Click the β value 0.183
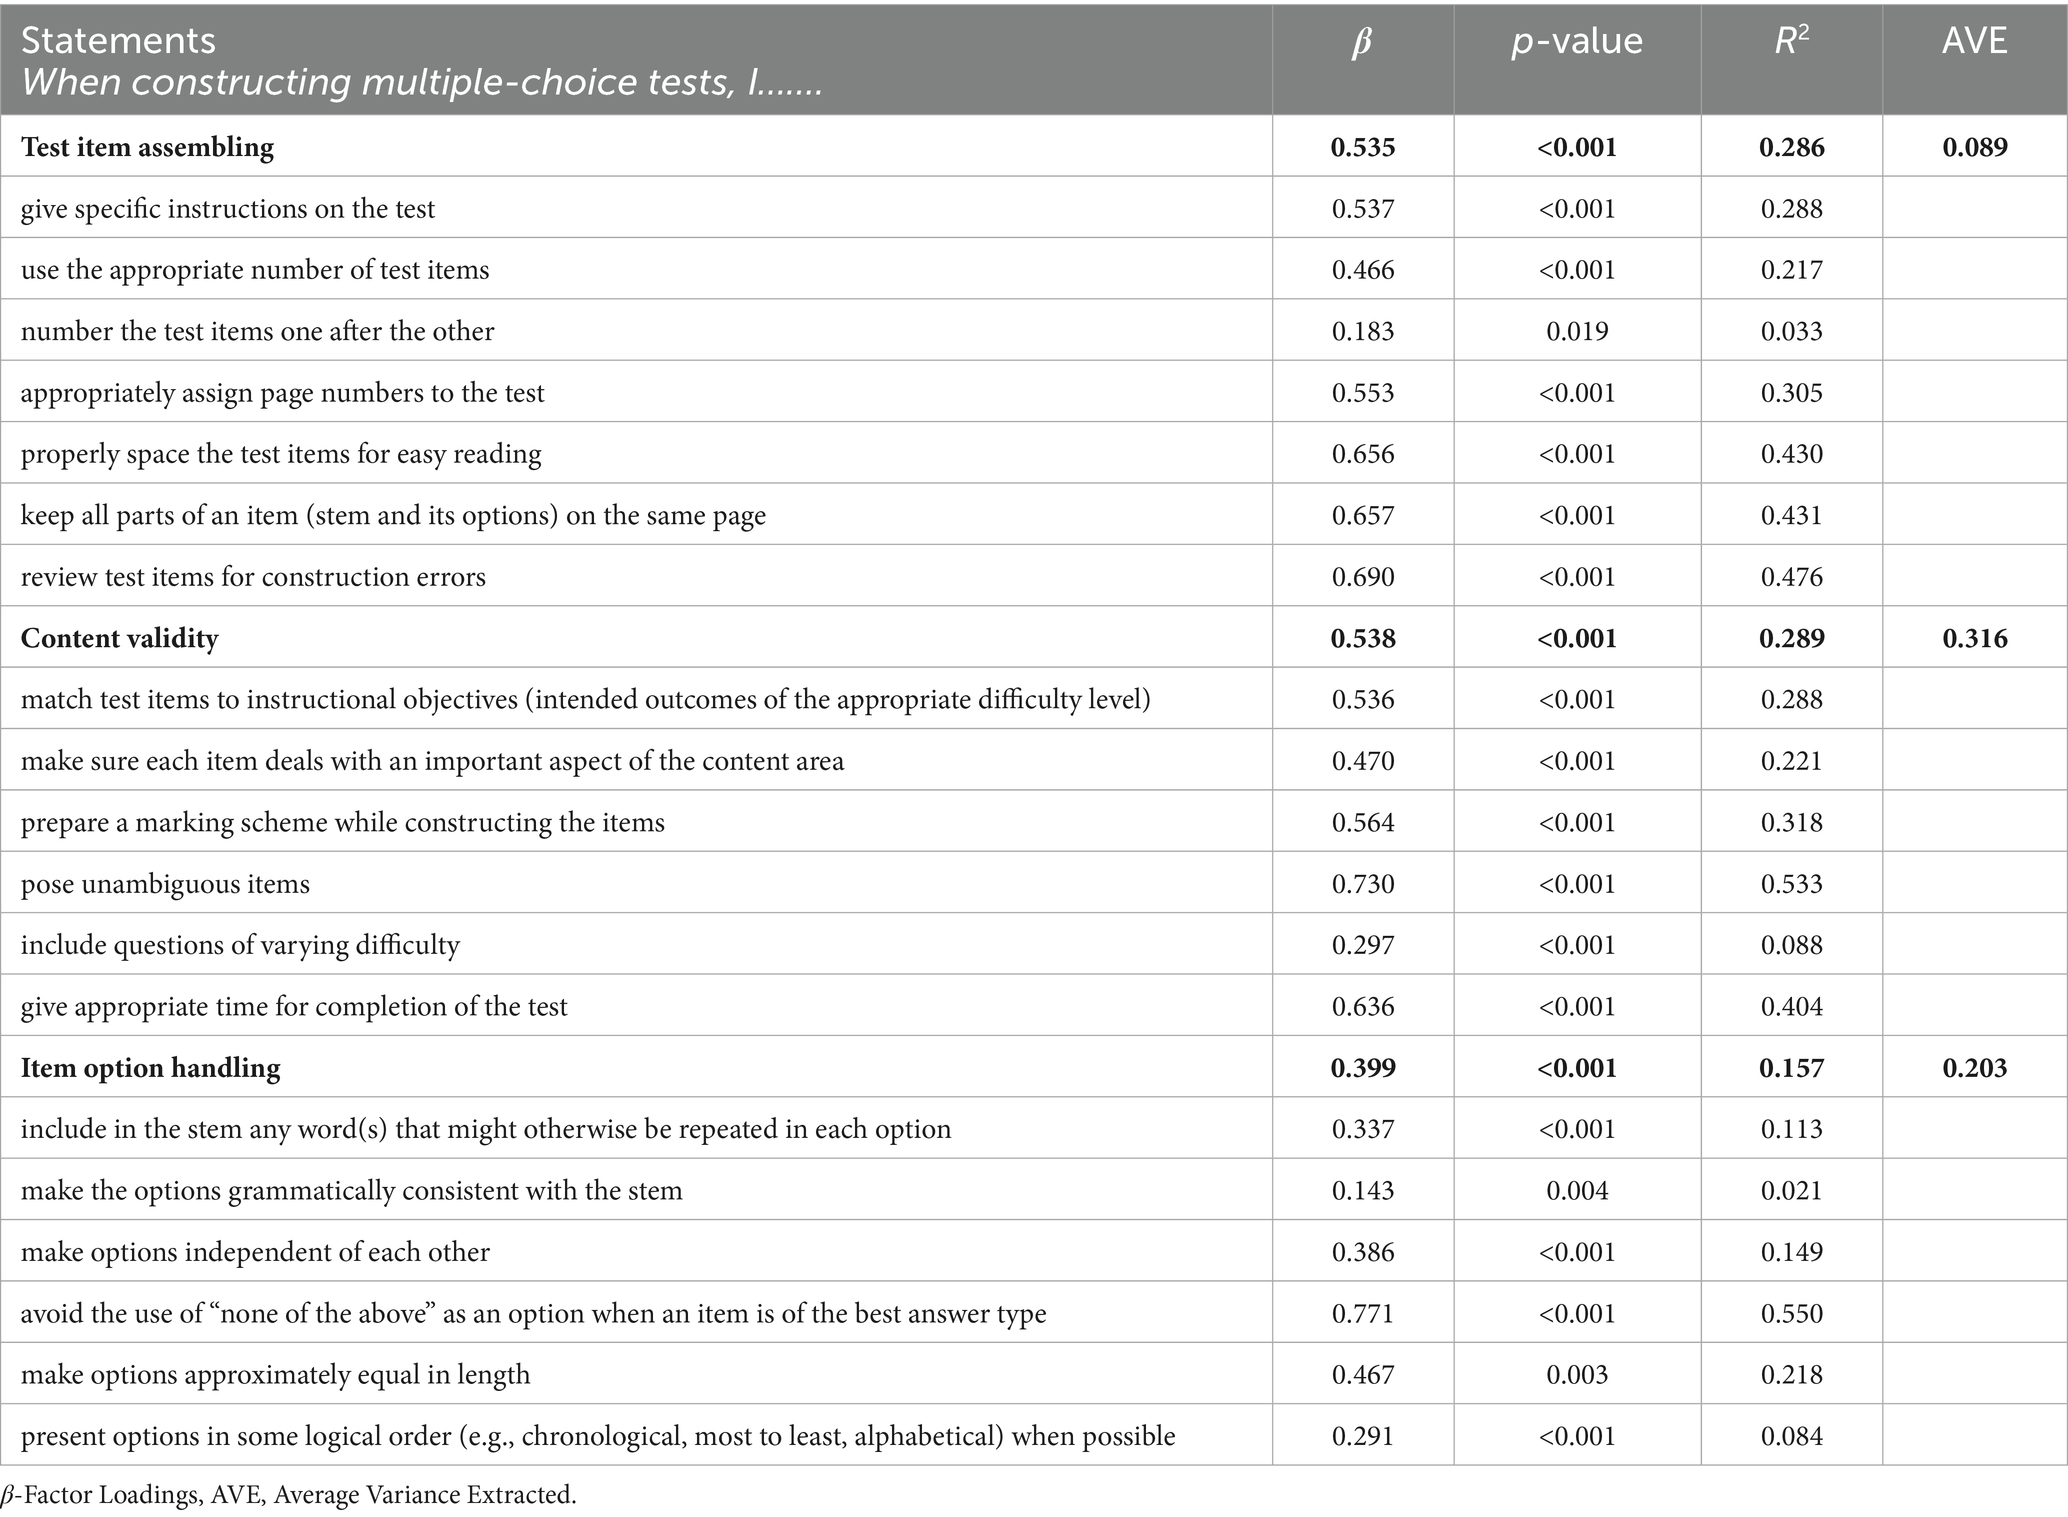Image resolution: width=2068 pixels, height=1517 pixels. (x=1362, y=331)
